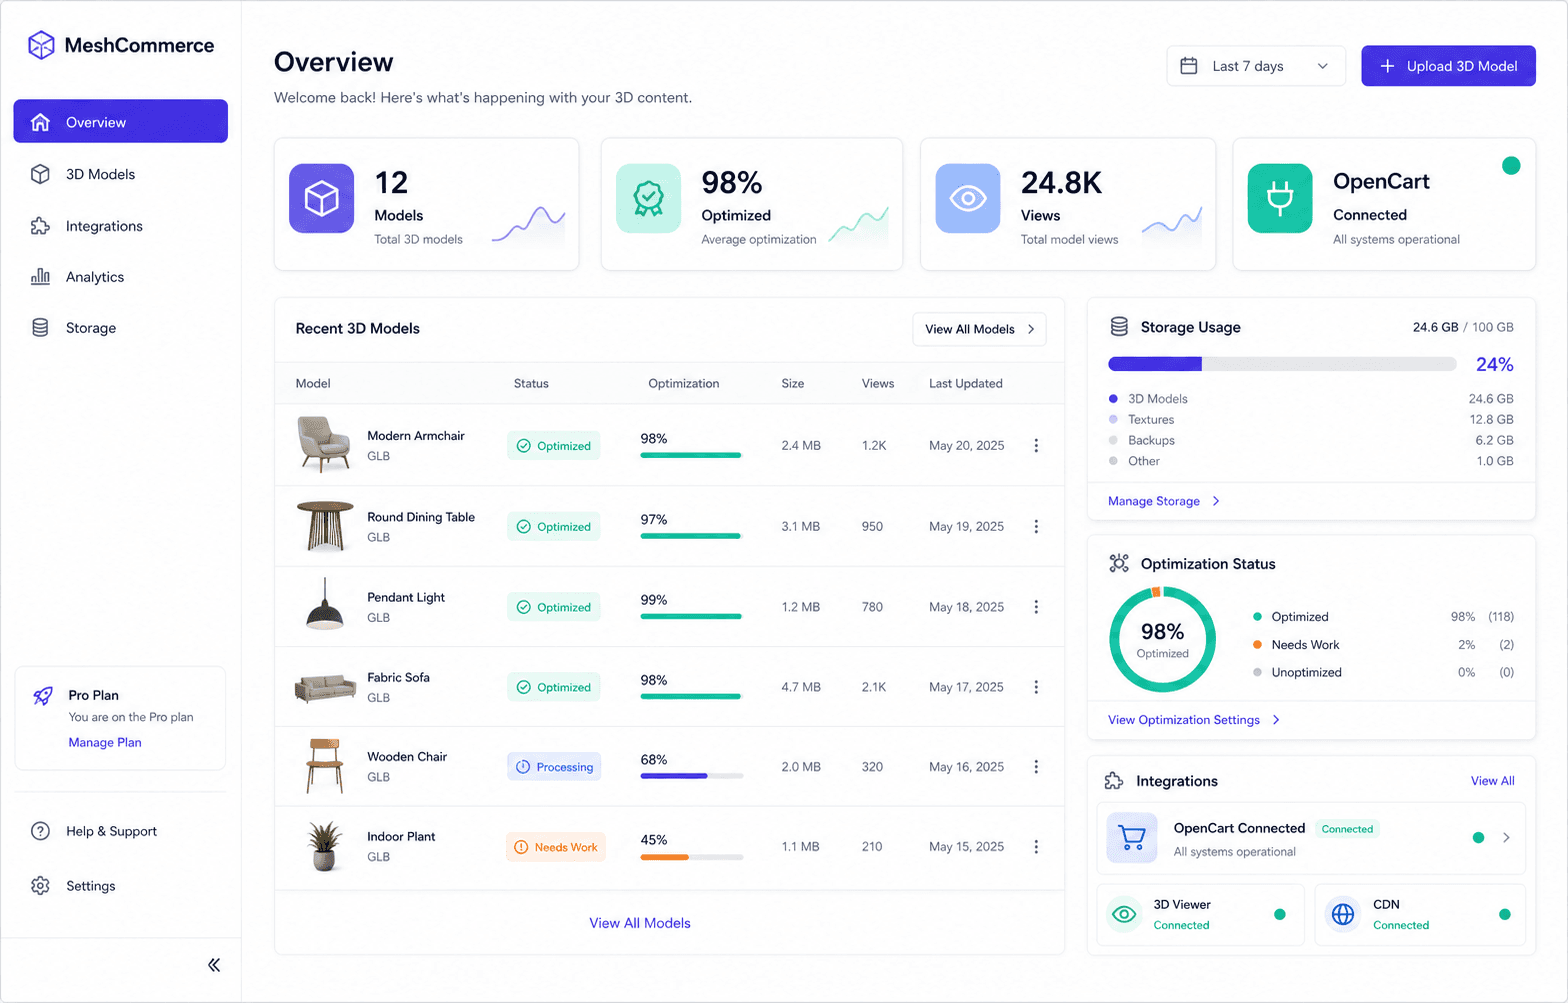Viewport: 1568px width, 1003px height.
Task: Open the Modern Armchair row options menu
Action: click(x=1036, y=446)
